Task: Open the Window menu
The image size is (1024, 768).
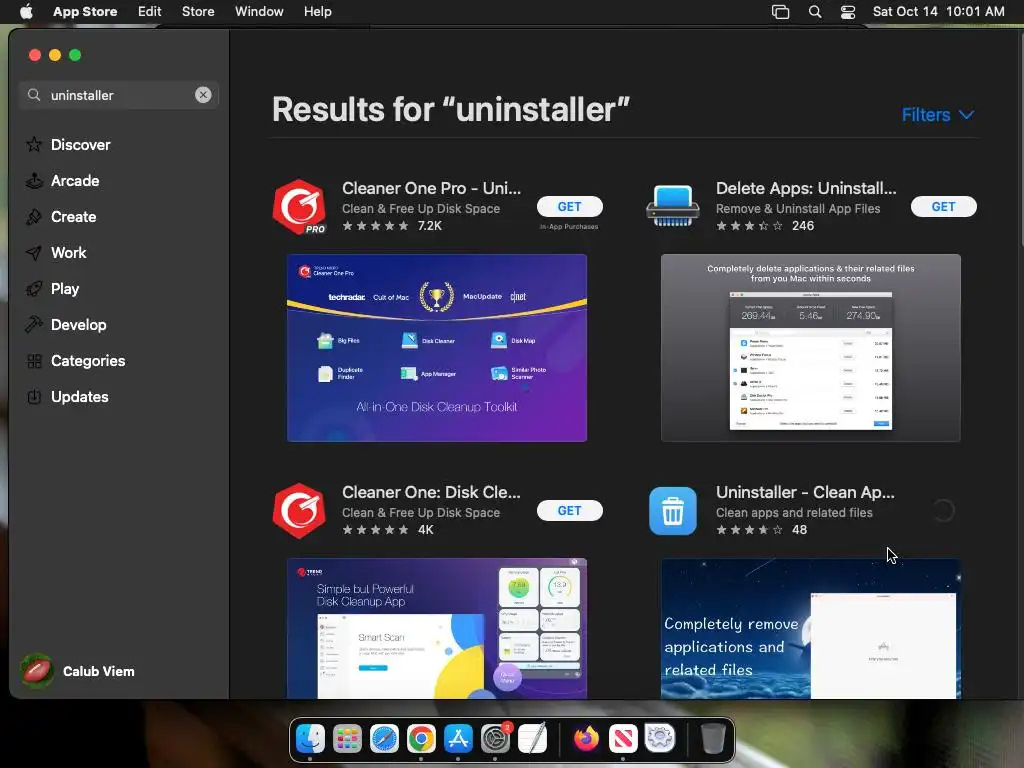Action: pyautogui.click(x=259, y=12)
